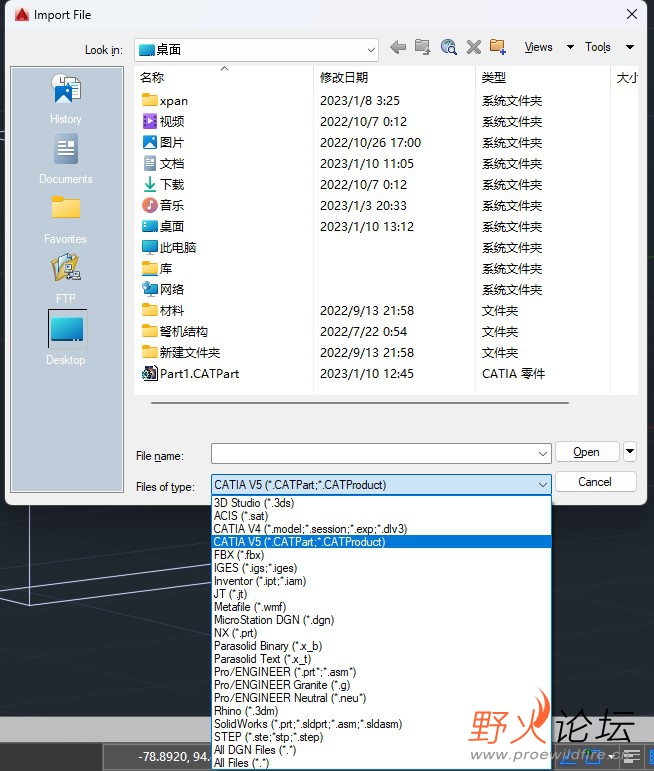Choose ACIS (*.sat) file type
The image size is (654, 771).
[381, 516]
